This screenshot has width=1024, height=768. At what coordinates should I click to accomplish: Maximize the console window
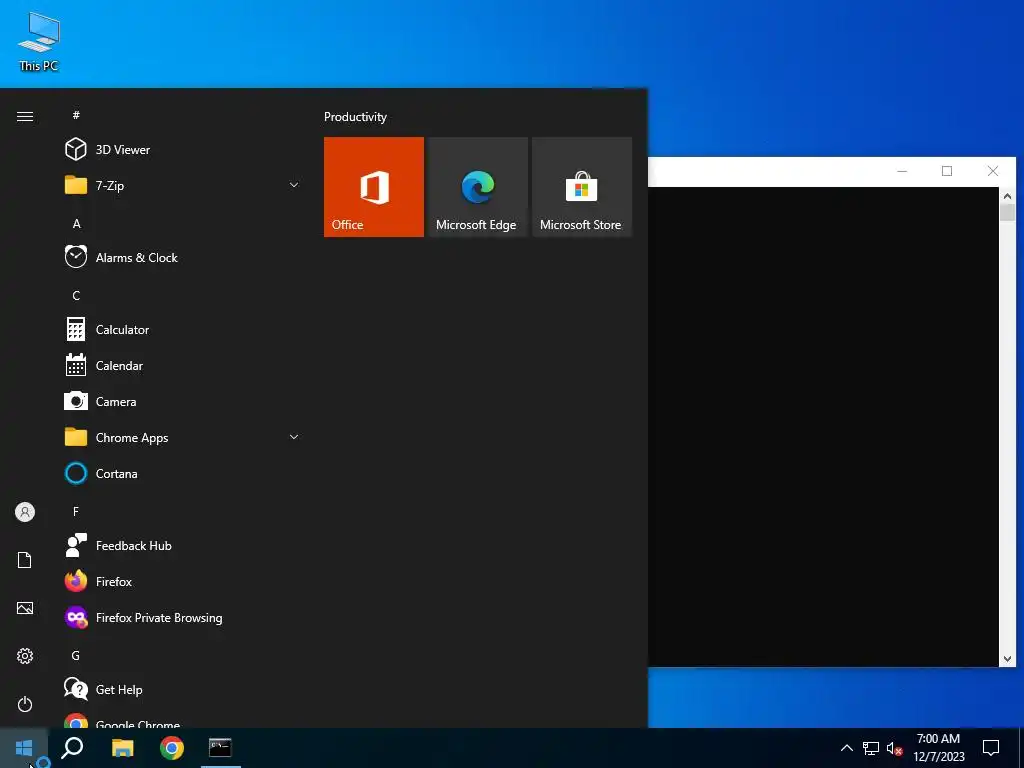click(x=947, y=171)
